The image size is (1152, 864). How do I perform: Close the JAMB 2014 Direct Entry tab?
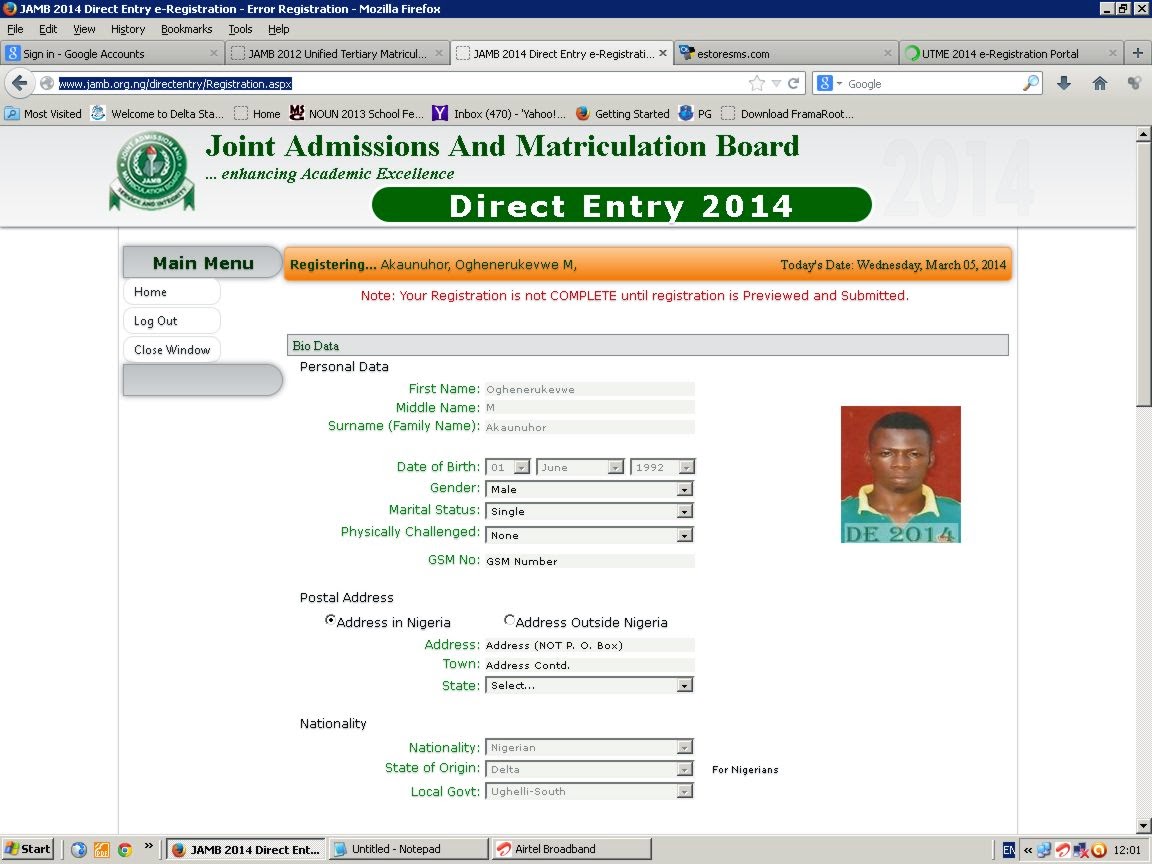coord(663,53)
